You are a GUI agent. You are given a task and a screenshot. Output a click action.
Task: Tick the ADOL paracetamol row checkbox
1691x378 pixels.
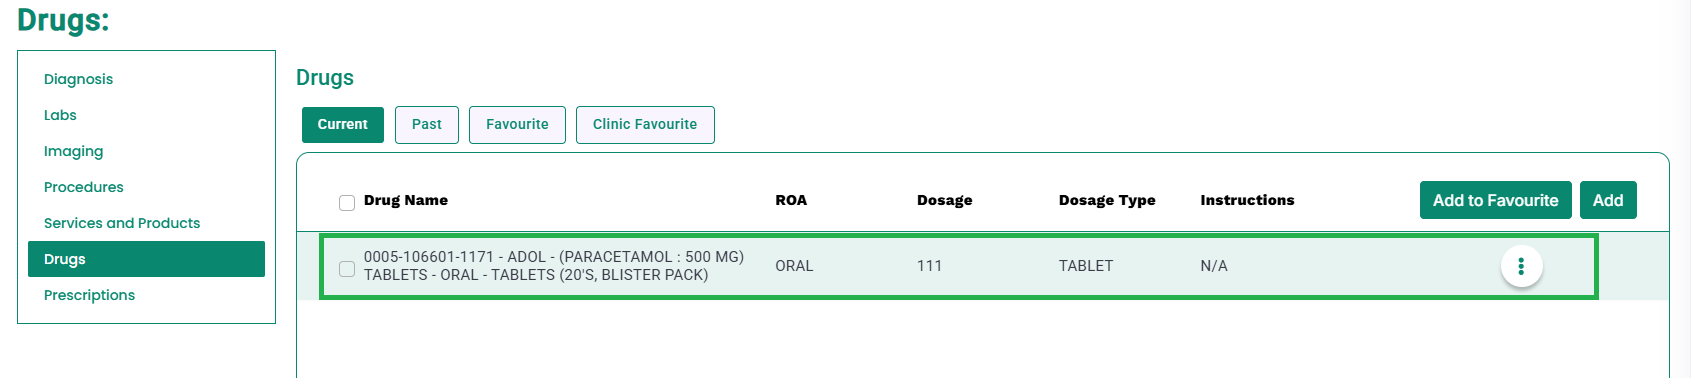[347, 268]
